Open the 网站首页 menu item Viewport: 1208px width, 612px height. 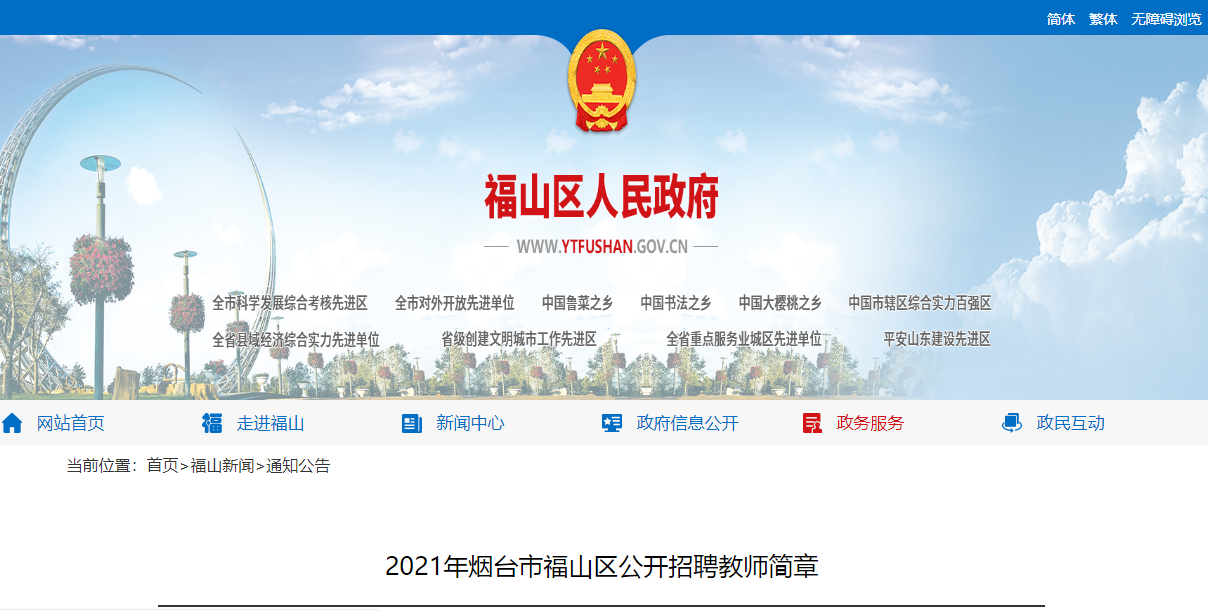point(71,423)
